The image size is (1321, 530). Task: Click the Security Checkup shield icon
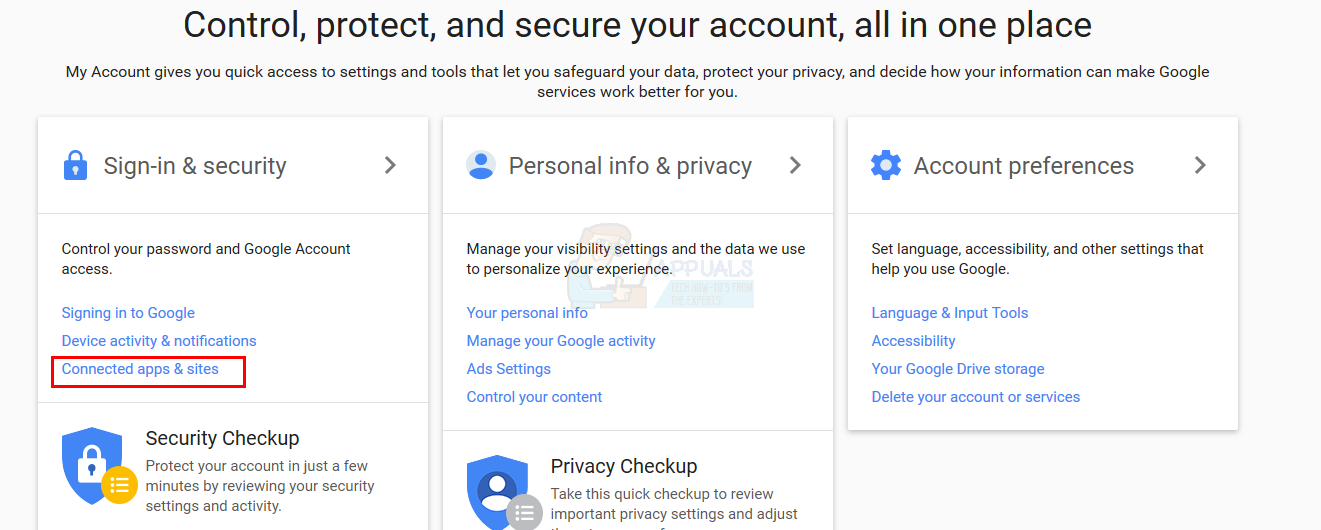tap(93, 466)
